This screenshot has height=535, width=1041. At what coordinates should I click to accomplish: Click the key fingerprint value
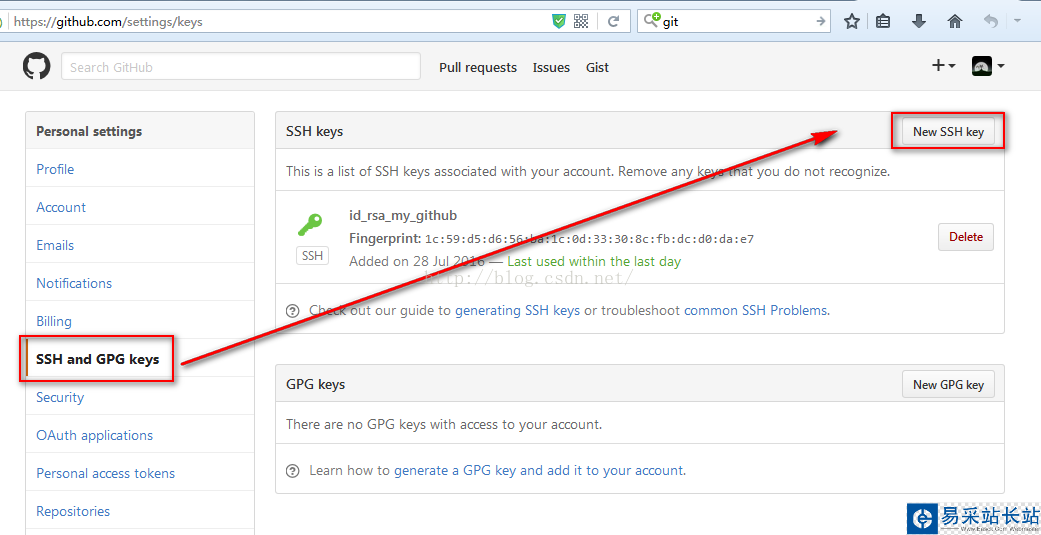pos(590,239)
